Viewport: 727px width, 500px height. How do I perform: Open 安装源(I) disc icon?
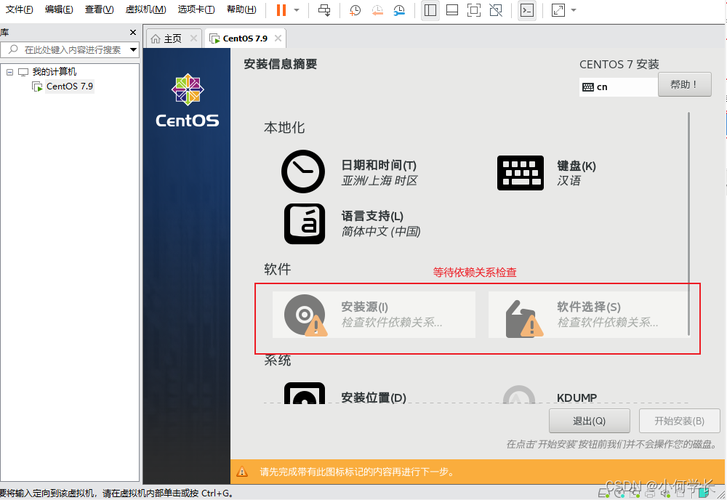pos(306,315)
